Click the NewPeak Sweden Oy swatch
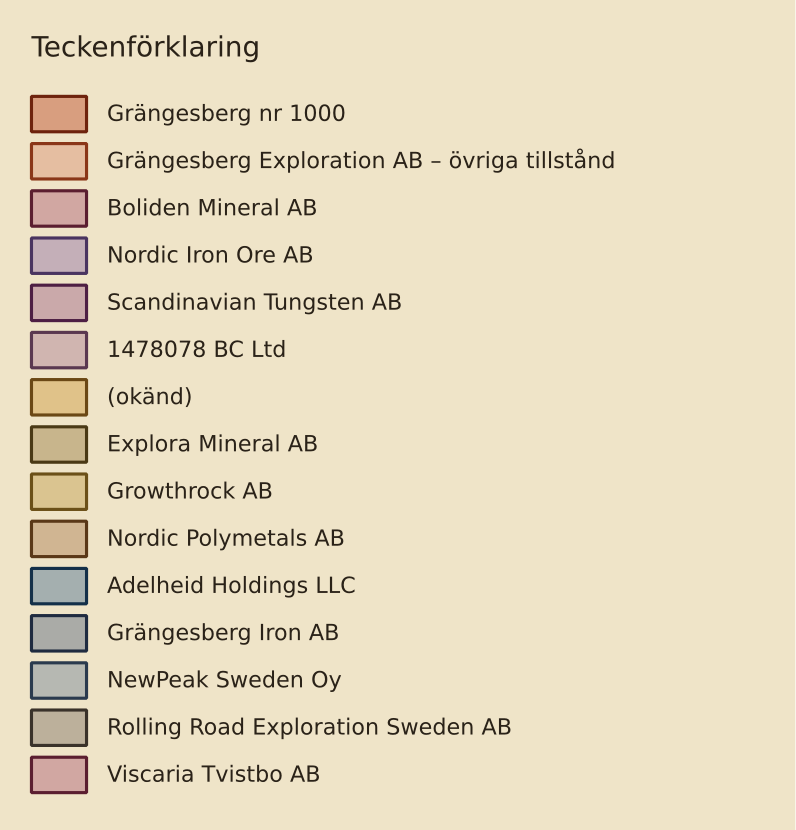The width and height of the screenshot is (796, 830). pos(59,680)
